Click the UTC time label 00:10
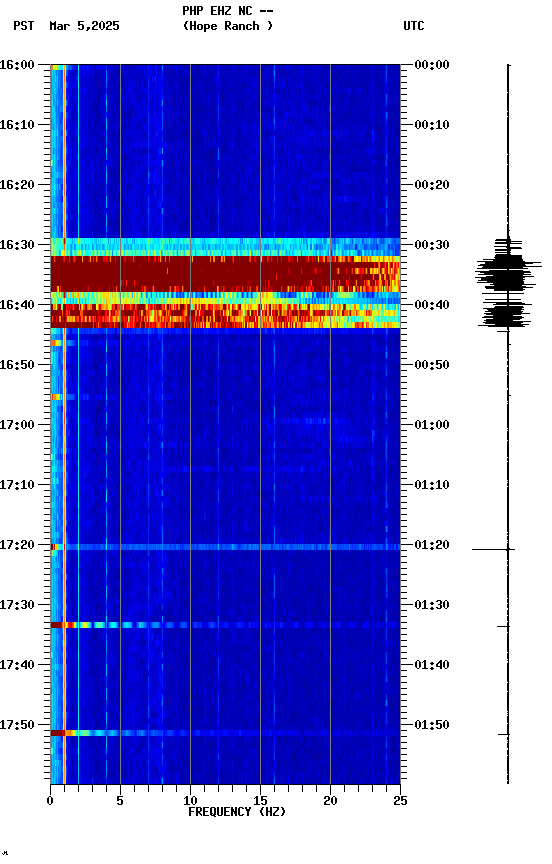This screenshot has height=864, width=552. [x=432, y=125]
